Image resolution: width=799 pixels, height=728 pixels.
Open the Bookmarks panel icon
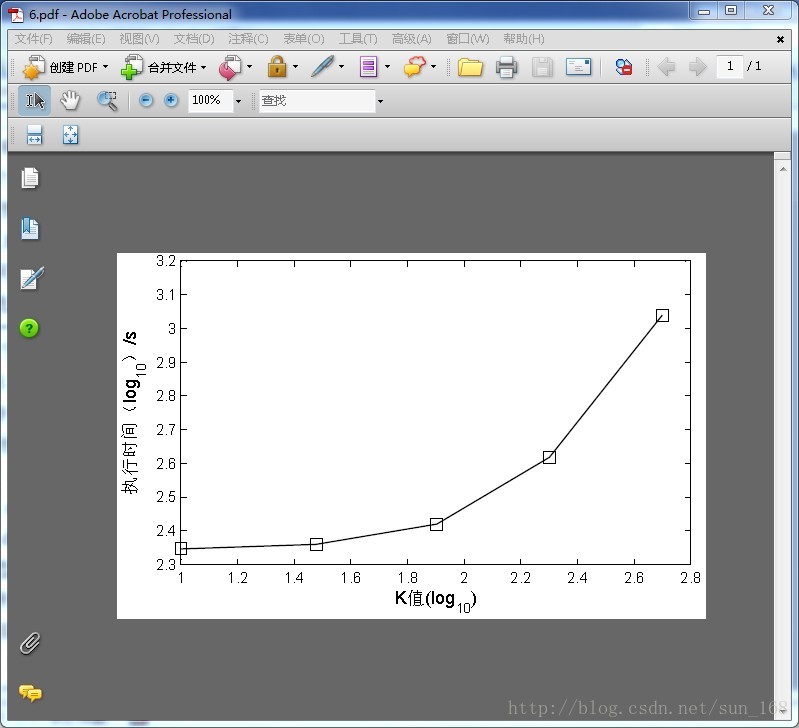(x=30, y=228)
